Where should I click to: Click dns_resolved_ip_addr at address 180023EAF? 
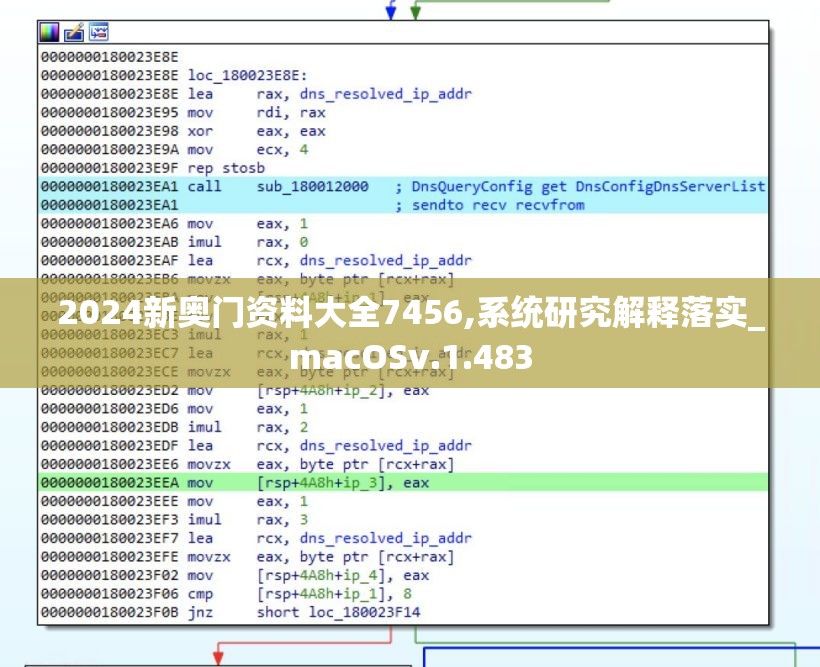coord(385,261)
